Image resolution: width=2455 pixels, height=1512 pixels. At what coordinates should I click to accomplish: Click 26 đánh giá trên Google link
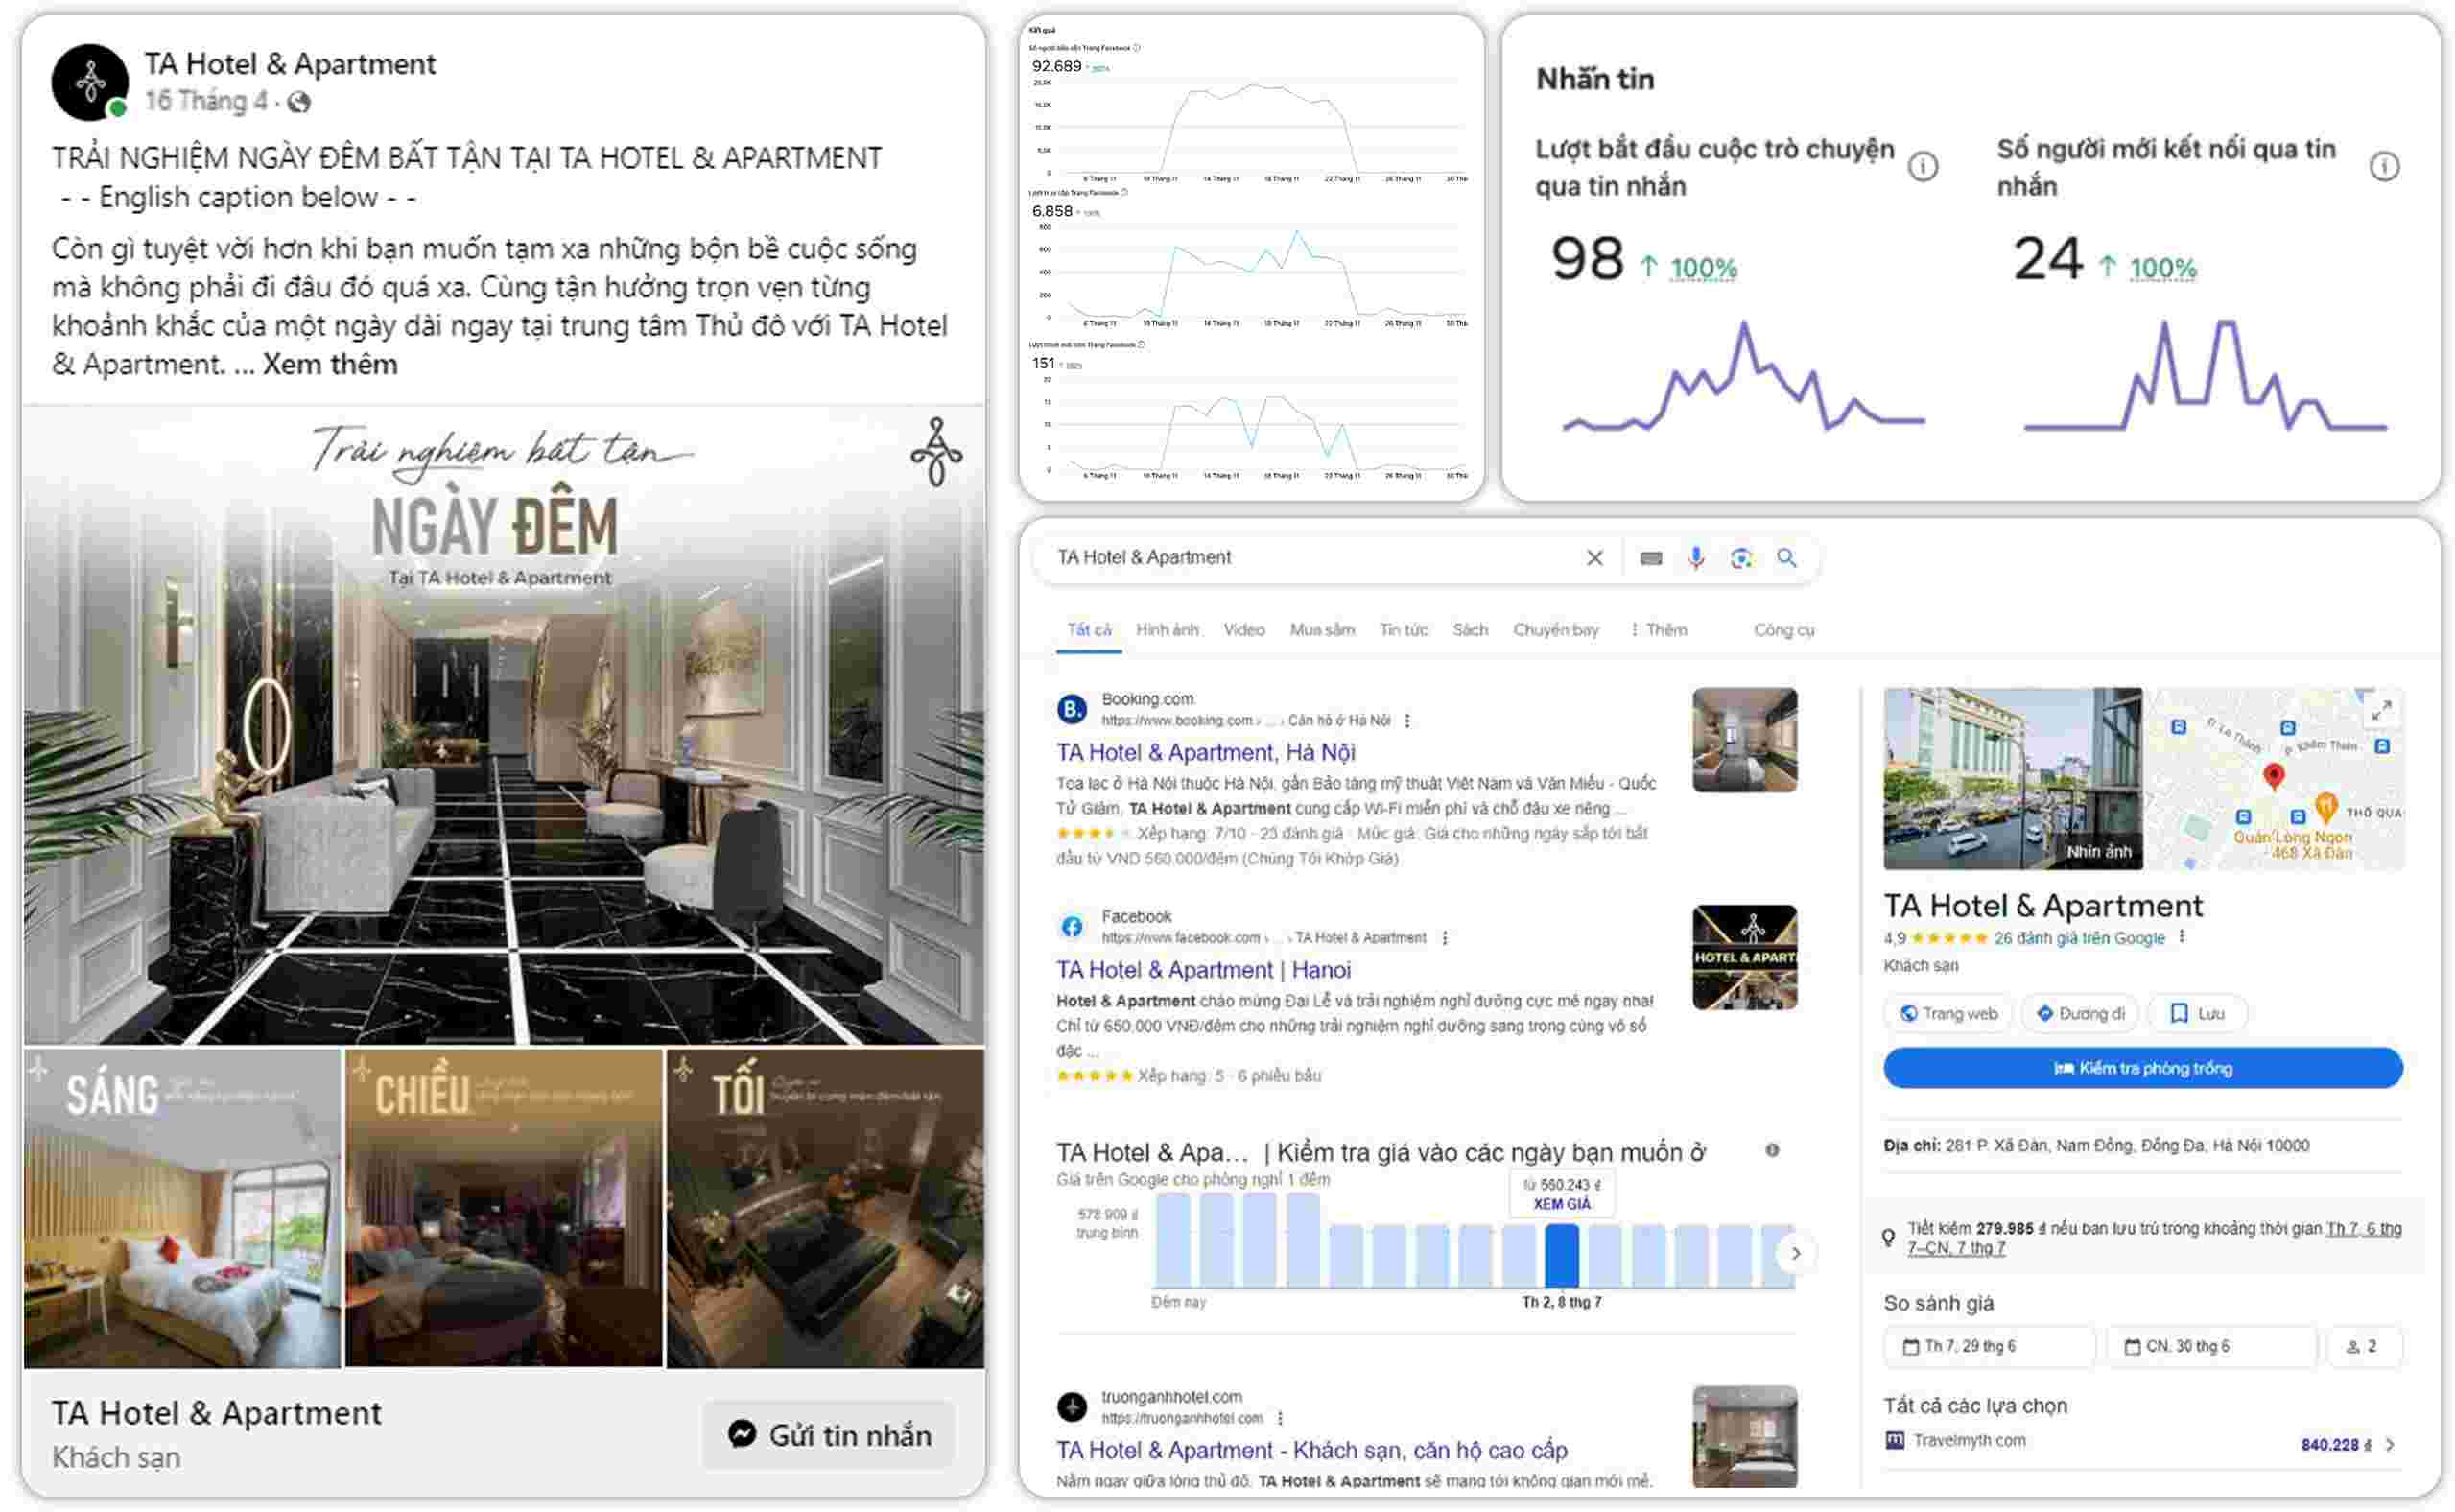2079,938
